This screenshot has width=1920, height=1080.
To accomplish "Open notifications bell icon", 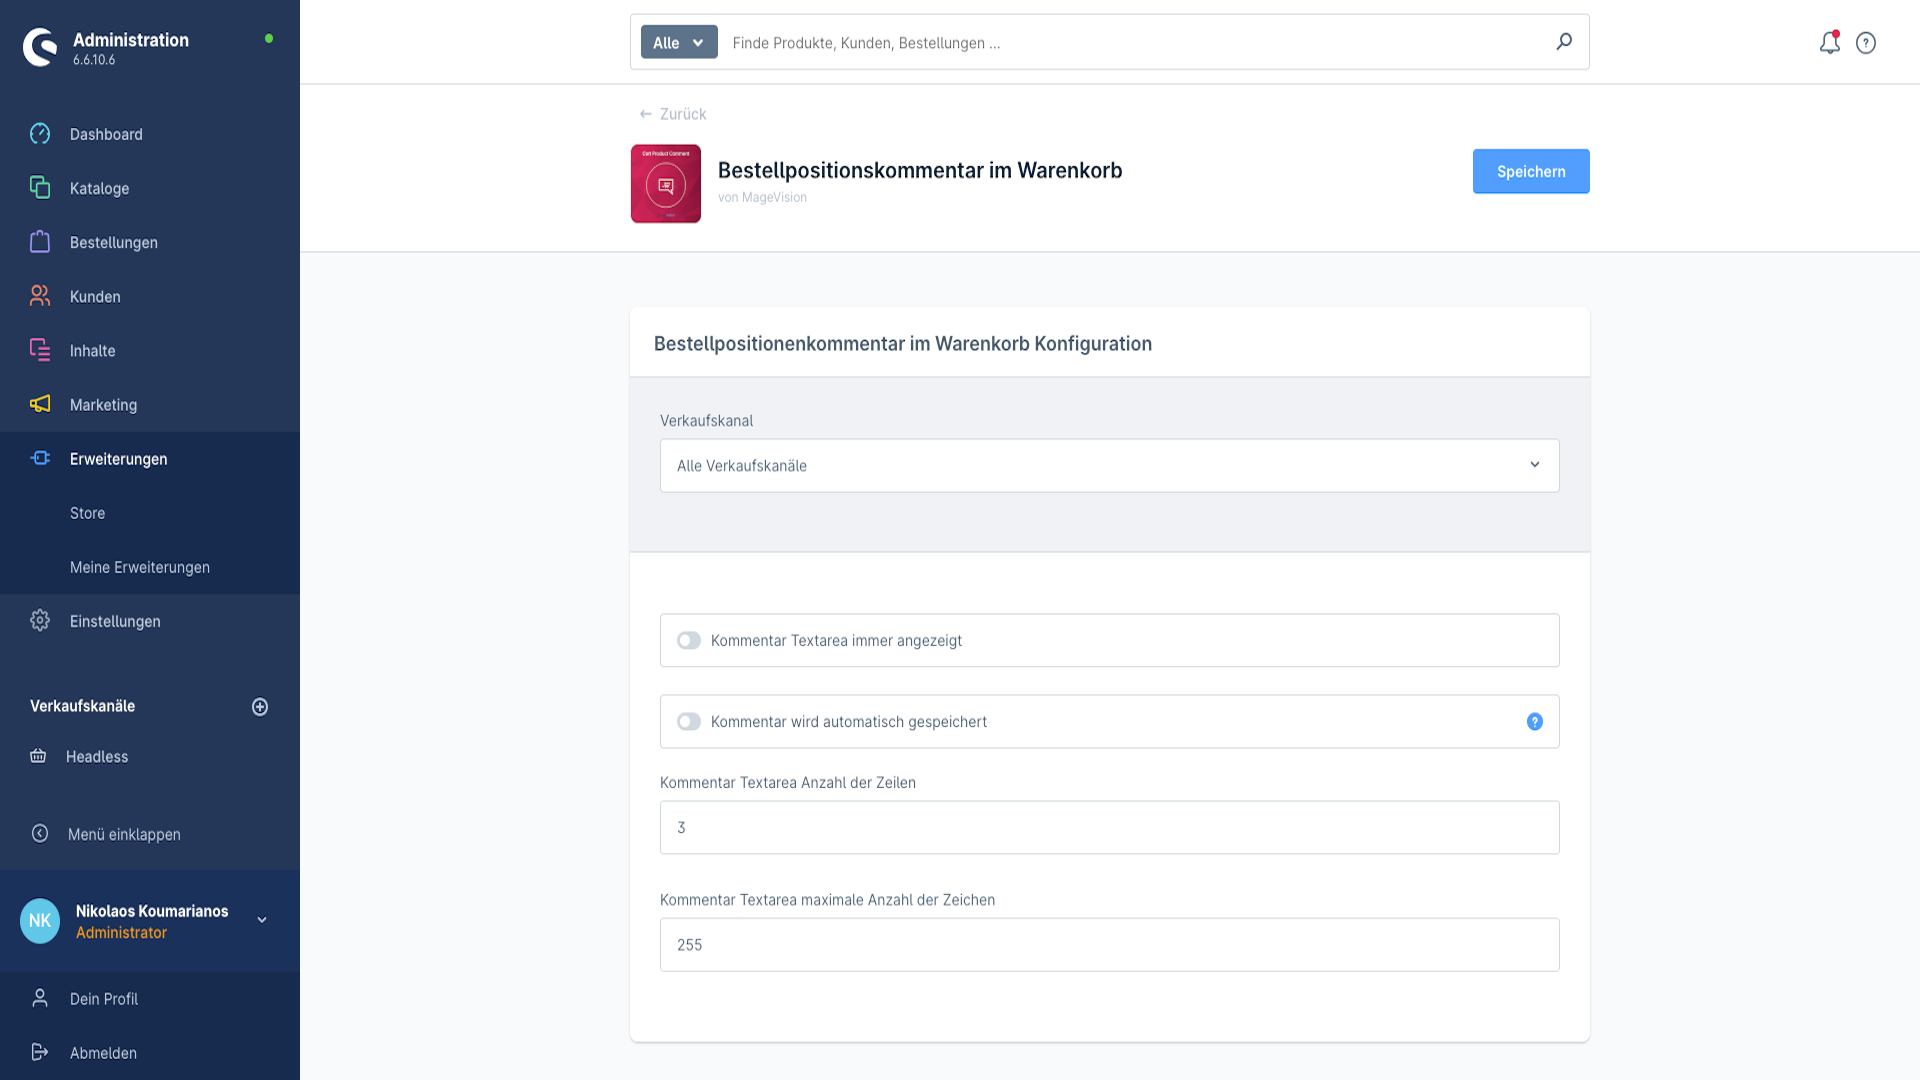I will point(1829,43).
